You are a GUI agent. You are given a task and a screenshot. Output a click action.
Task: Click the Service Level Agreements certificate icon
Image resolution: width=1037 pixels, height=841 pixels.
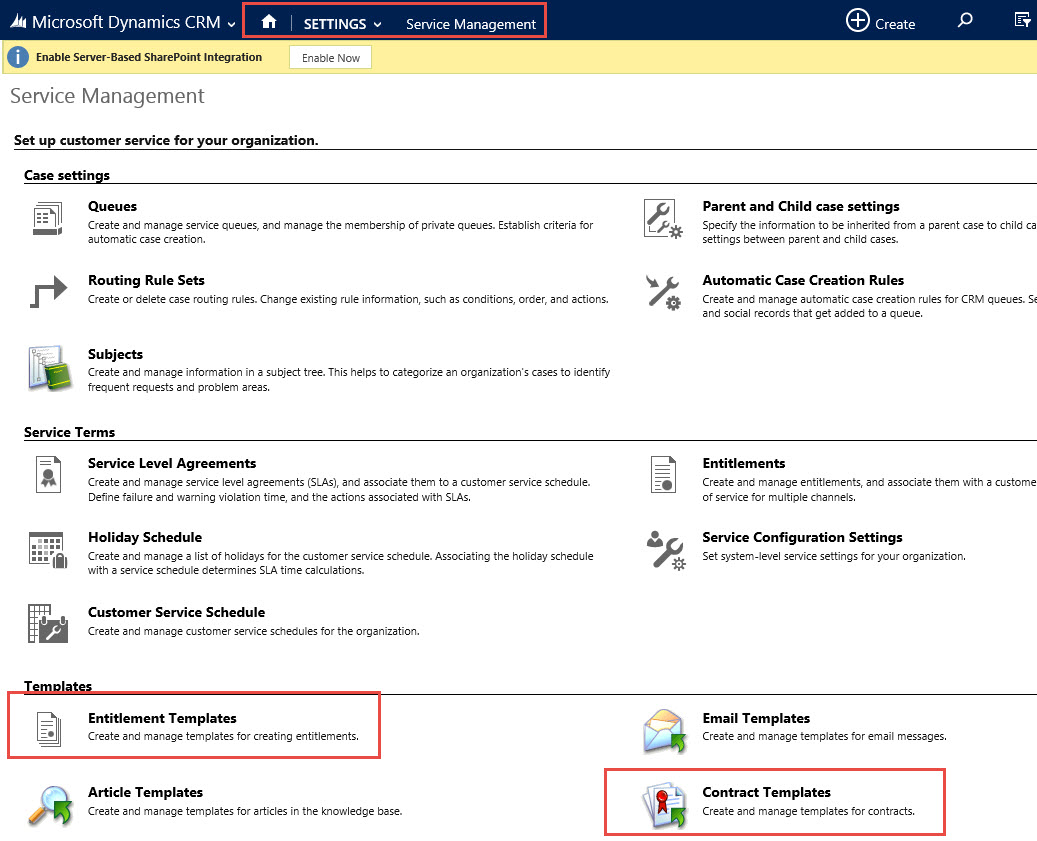click(48, 476)
